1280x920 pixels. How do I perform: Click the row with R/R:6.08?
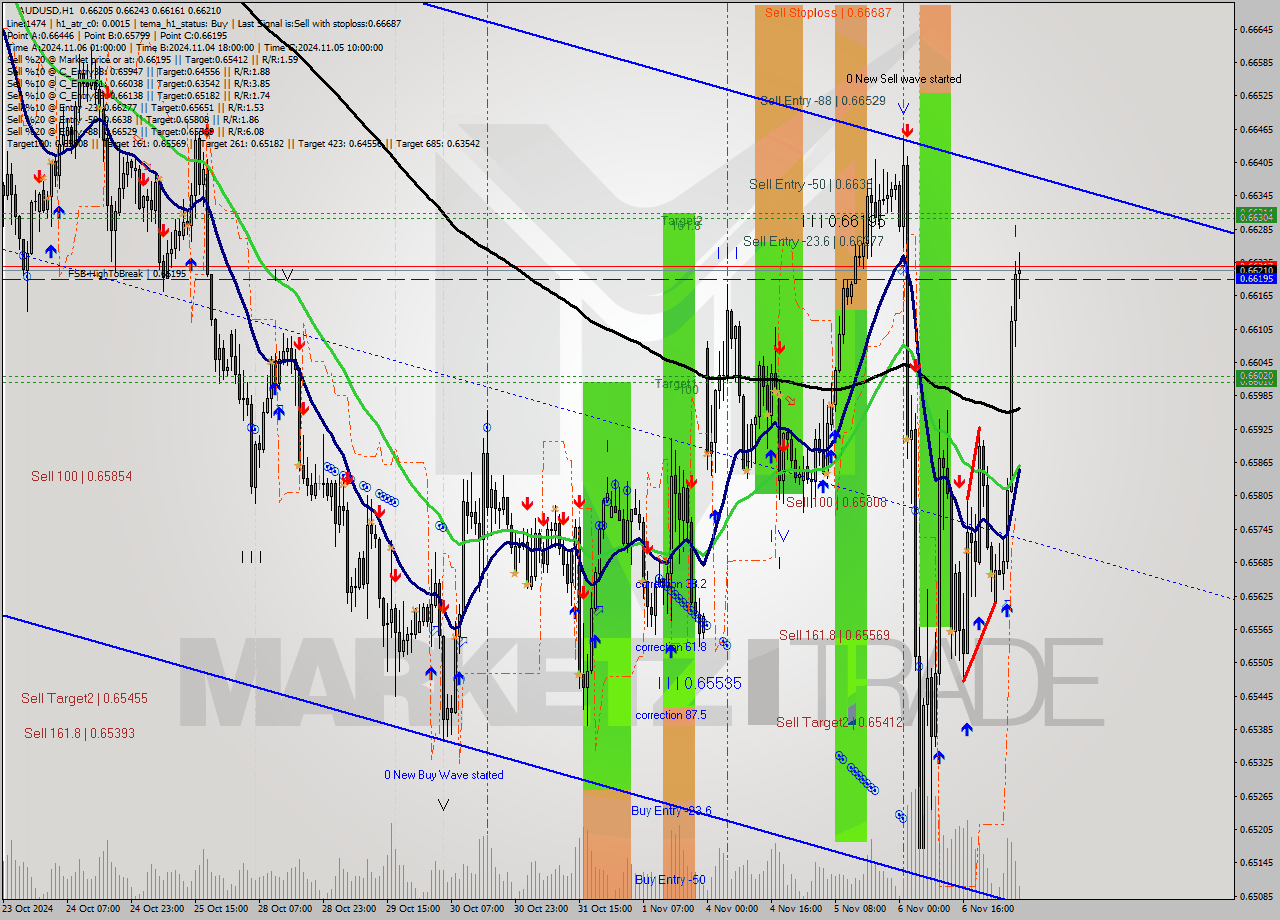[135, 131]
